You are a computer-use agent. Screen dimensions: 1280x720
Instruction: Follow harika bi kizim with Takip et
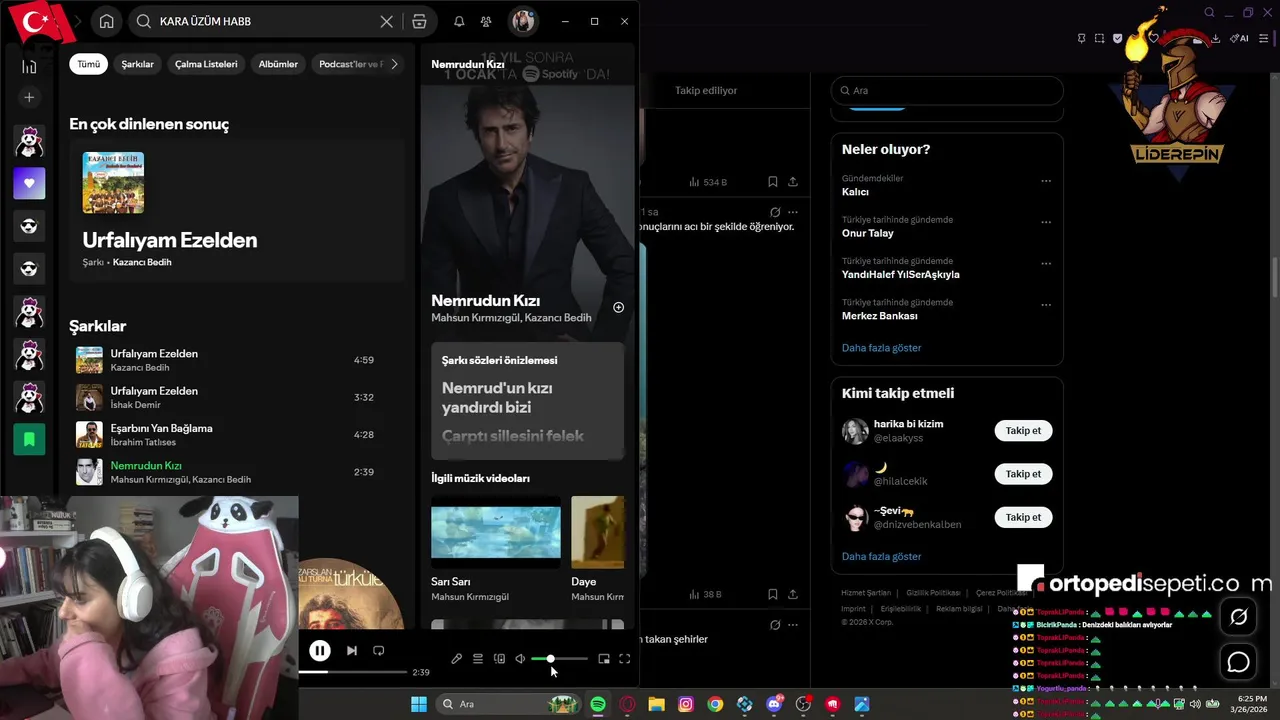coord(1023,431)
